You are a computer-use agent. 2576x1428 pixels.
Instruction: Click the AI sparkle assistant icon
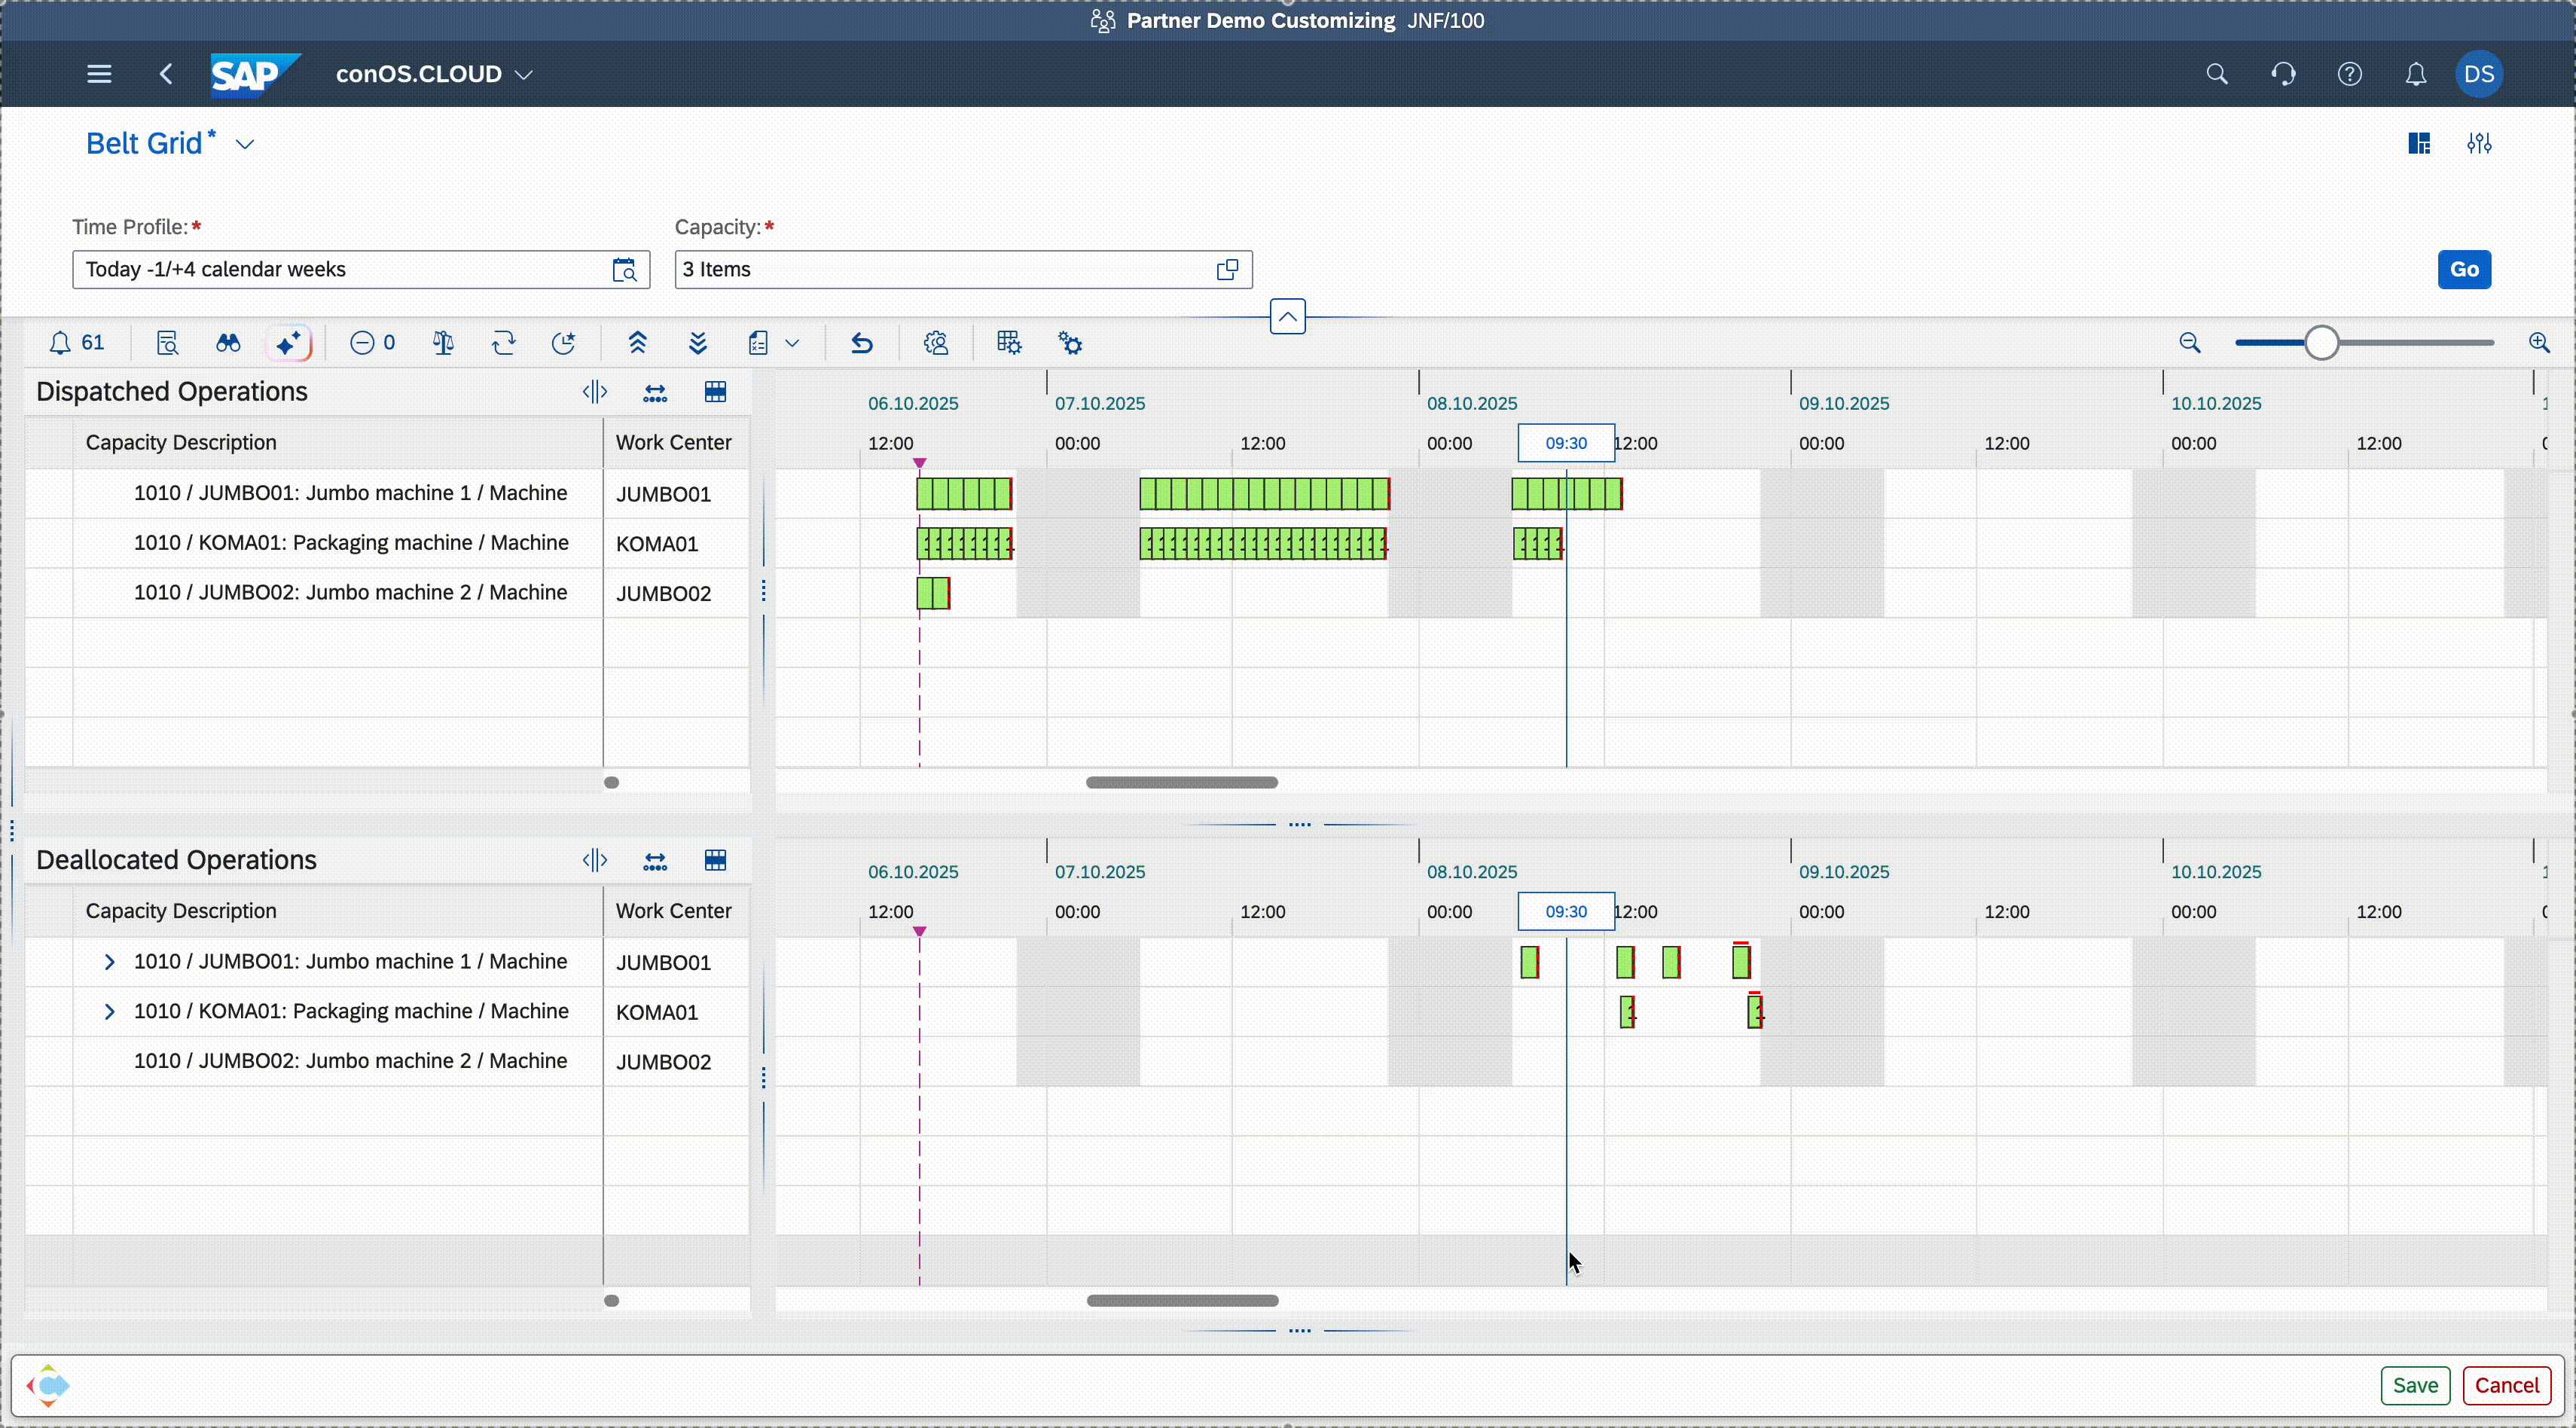pos(289,344)
